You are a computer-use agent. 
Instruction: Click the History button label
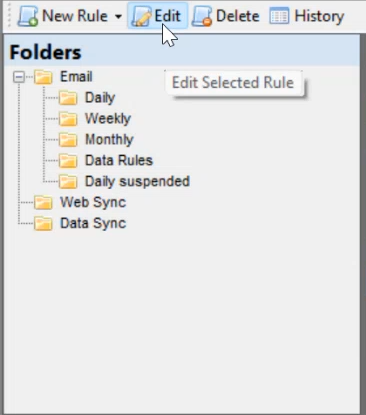(x=319, y=16)
